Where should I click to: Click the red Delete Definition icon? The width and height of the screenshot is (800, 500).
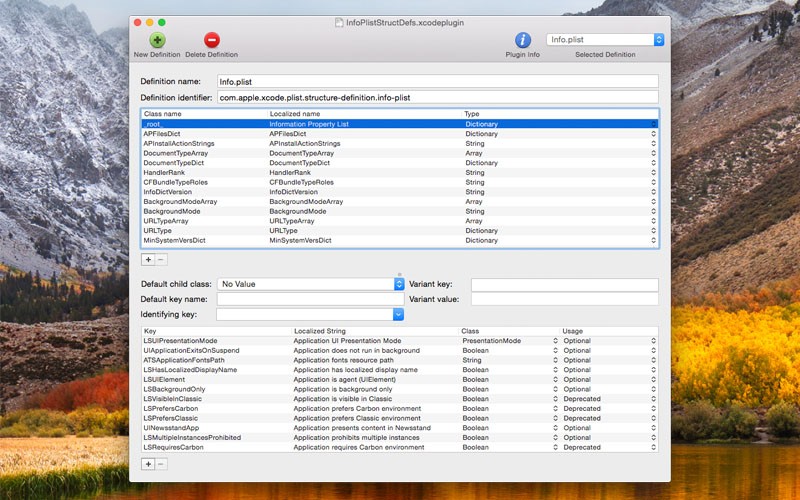[x=212, y=40]
